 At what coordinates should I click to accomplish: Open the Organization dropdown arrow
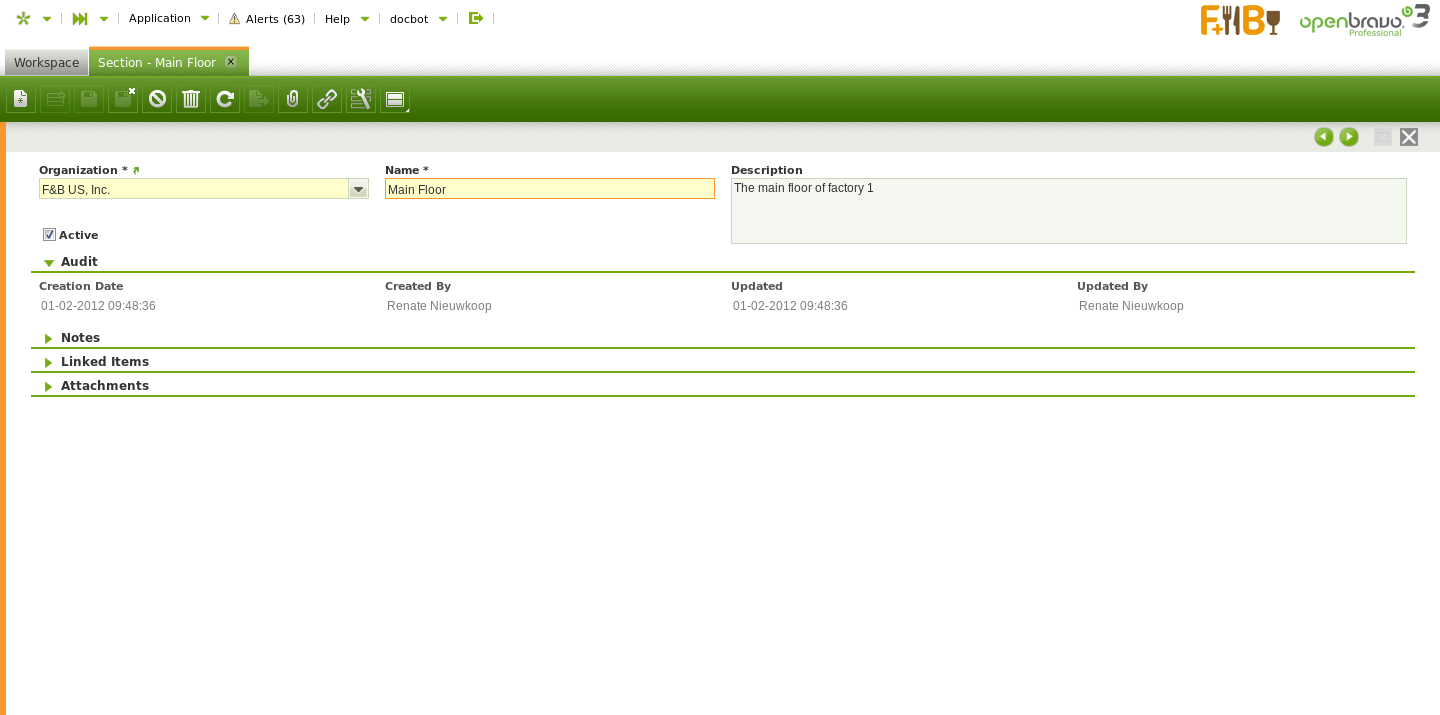[358, 189]
